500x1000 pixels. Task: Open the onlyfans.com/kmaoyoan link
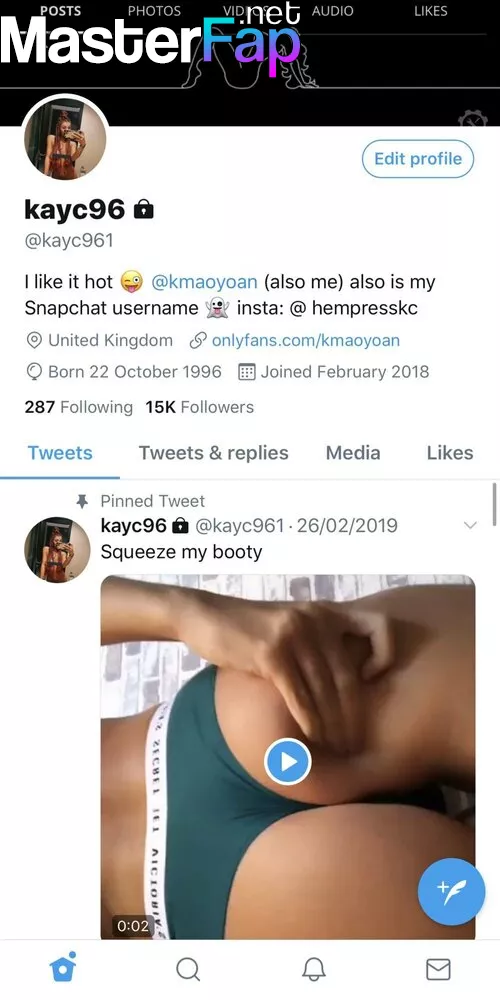point(305,341)
